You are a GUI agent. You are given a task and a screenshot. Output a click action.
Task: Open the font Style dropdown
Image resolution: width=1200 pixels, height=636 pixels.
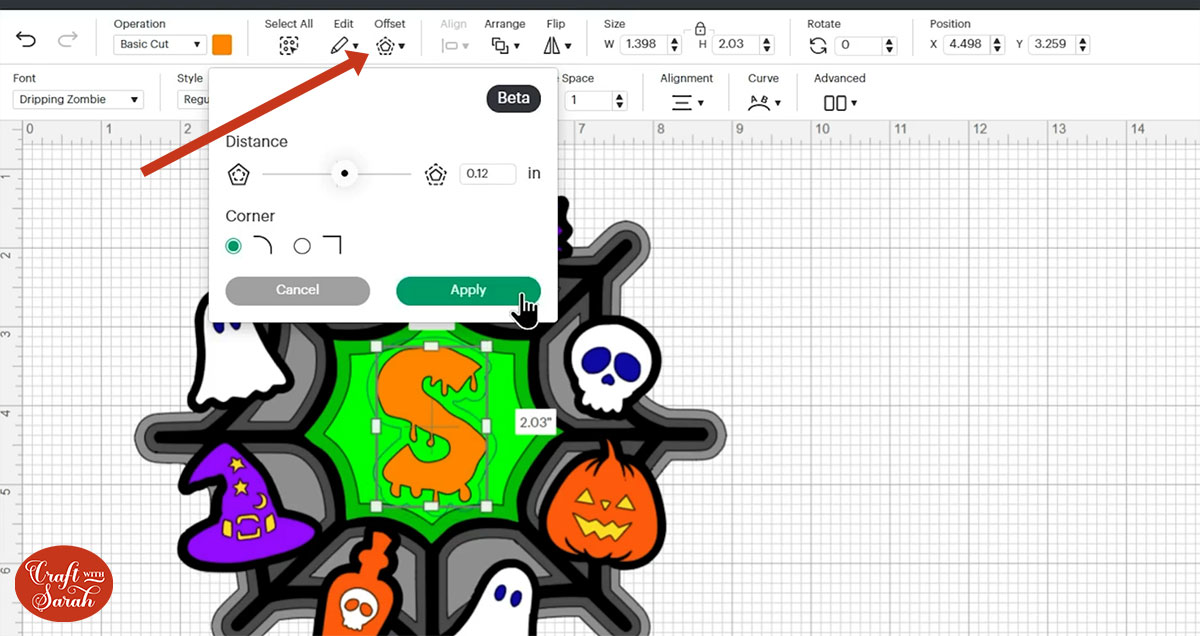coord(192,99)
